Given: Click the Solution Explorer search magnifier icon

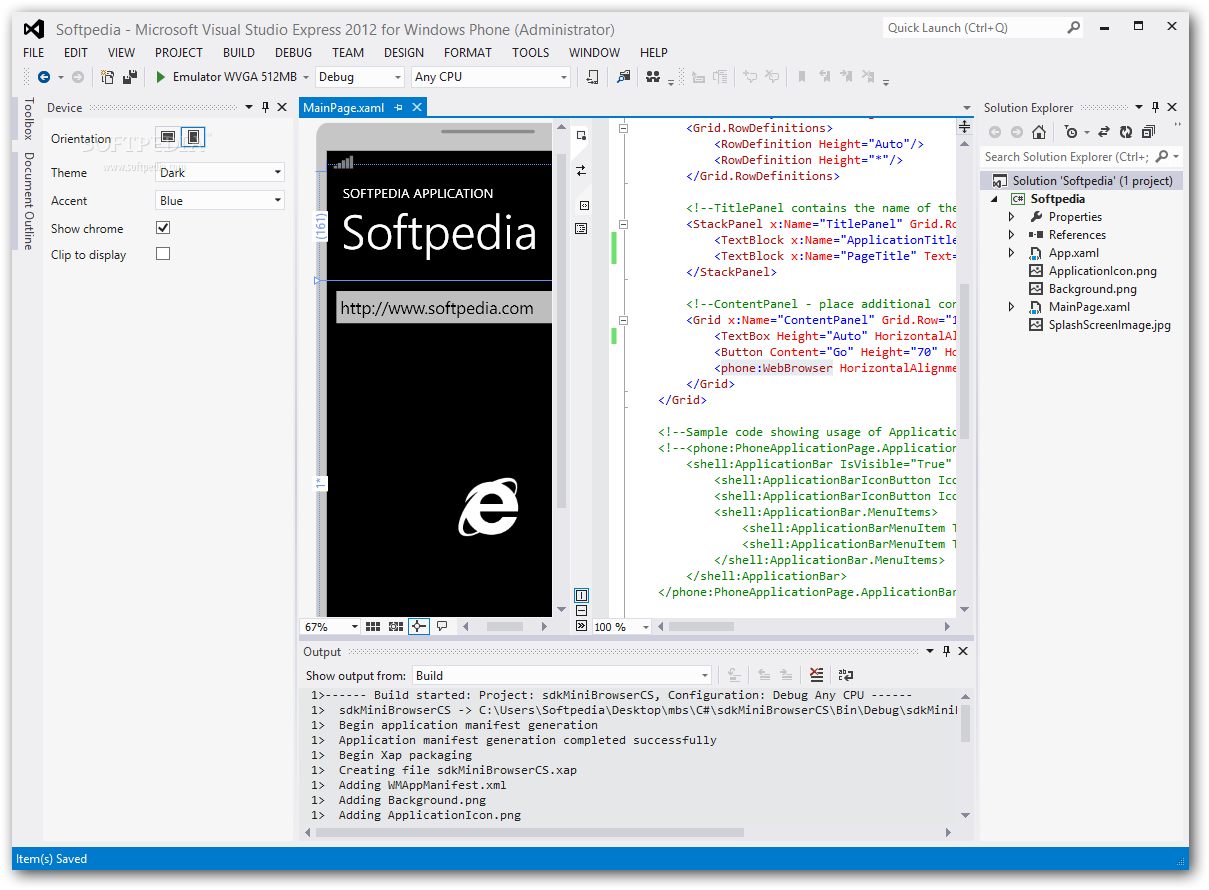Looking at the screenshot, I should pos(1161,156).
